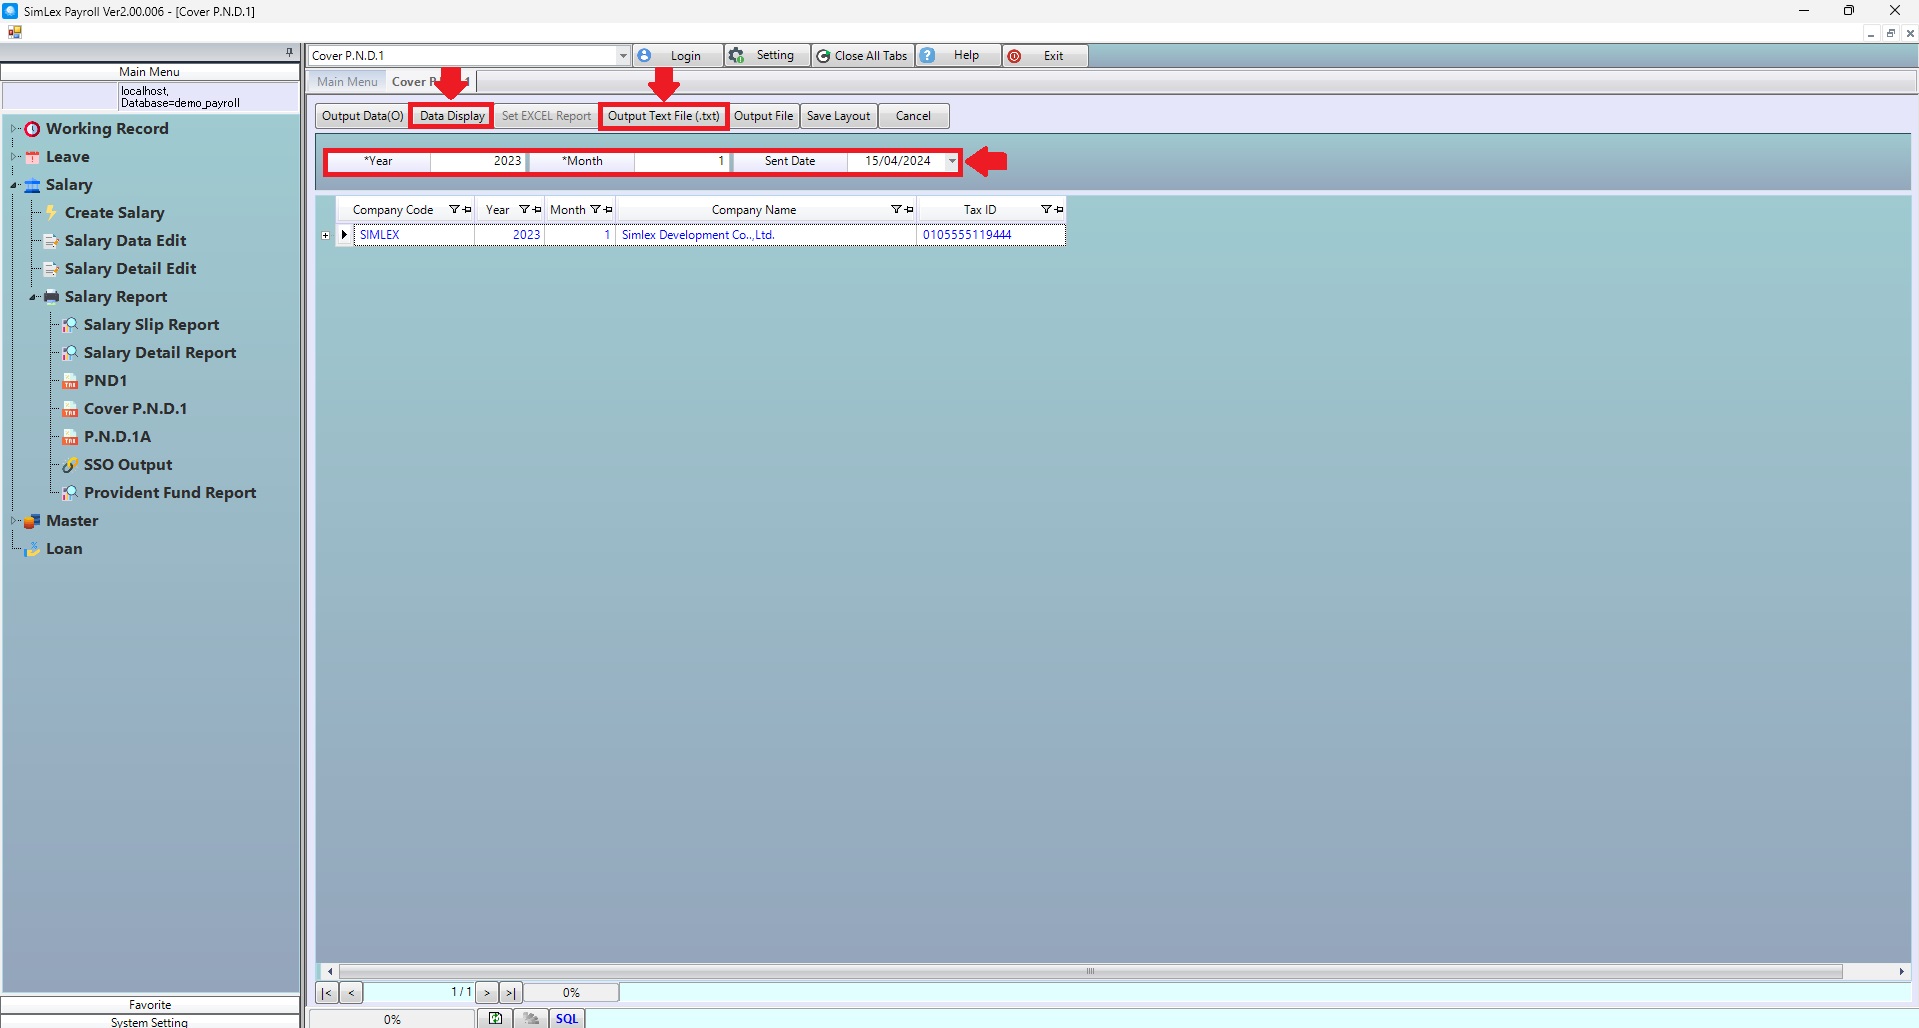Switch to the Main Menu tab
Image resolution: width=1919 pixels, height=1028 pixels.
[347, 82]
